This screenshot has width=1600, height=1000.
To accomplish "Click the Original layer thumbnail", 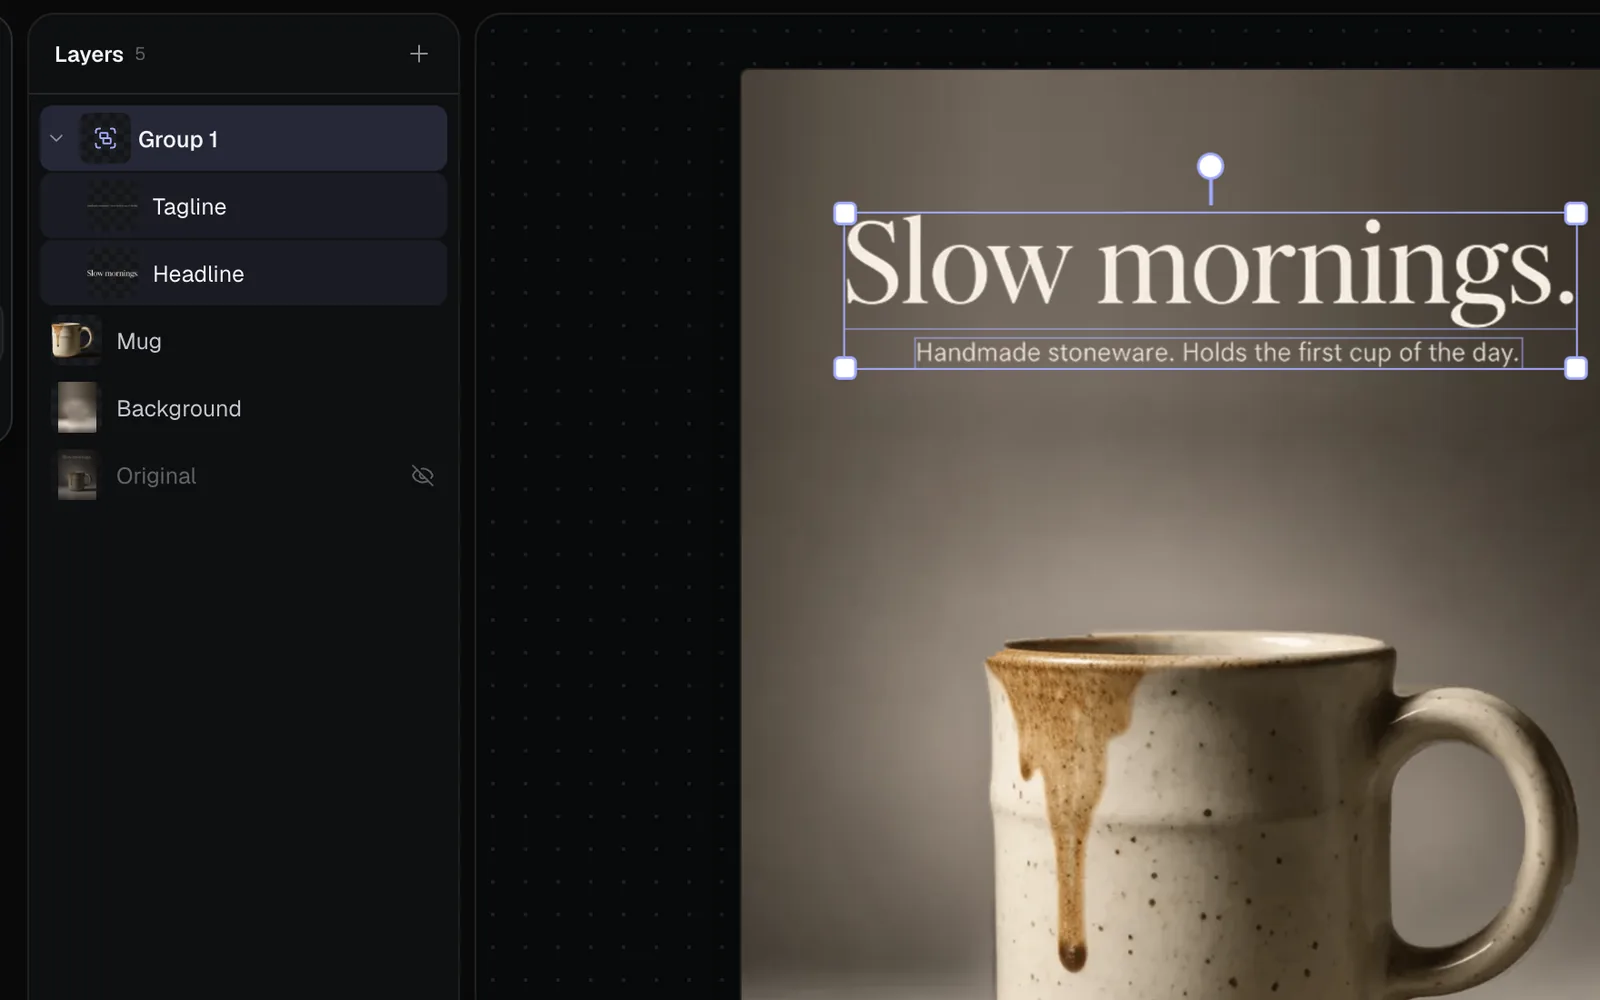I will (77, 475).
